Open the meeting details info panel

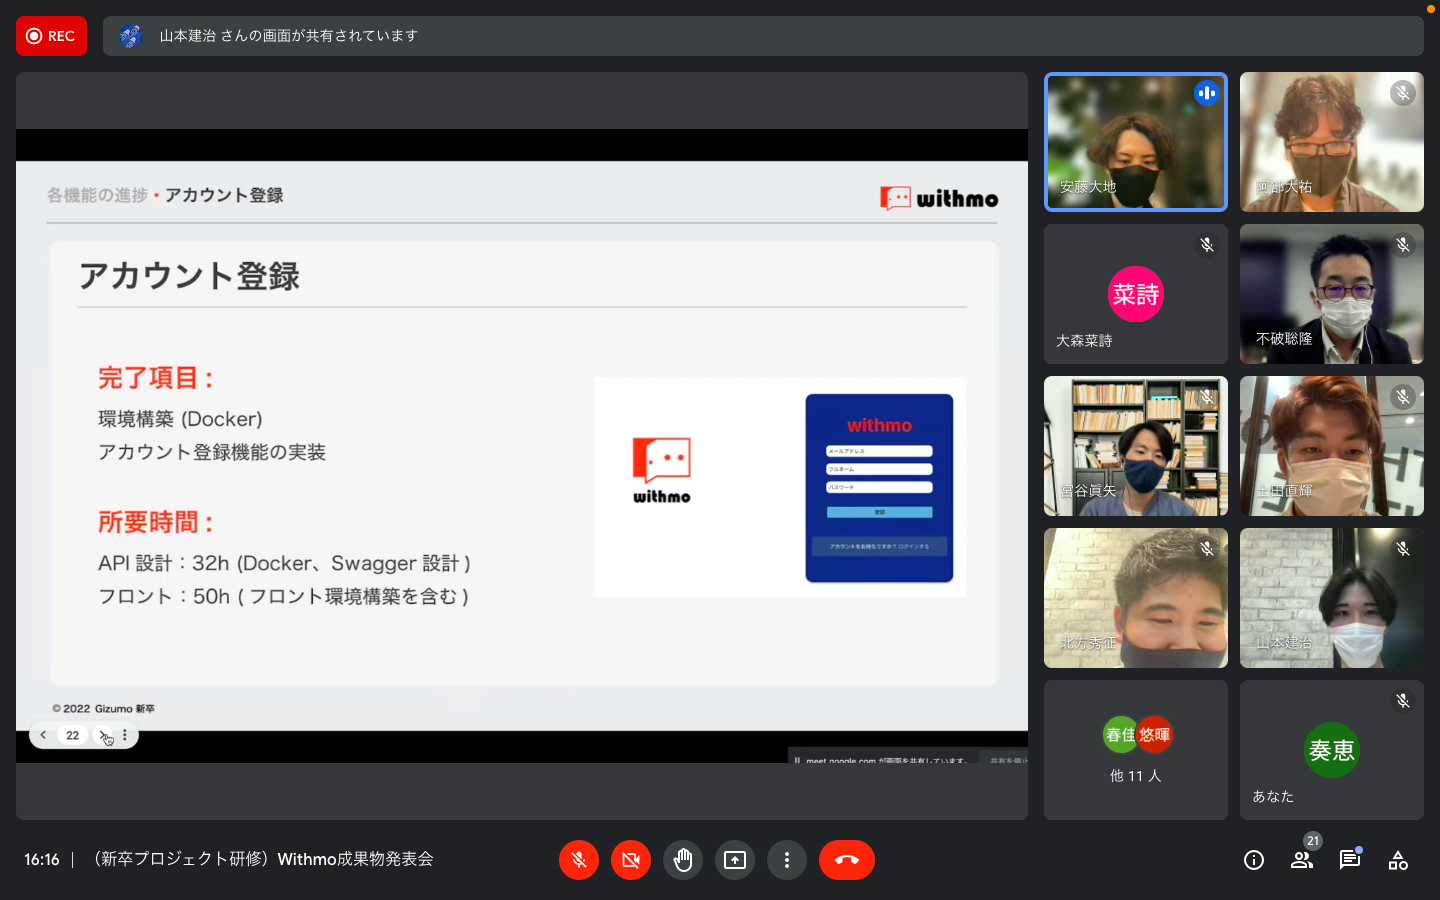pyautogui.click(x=1254, y=860)
